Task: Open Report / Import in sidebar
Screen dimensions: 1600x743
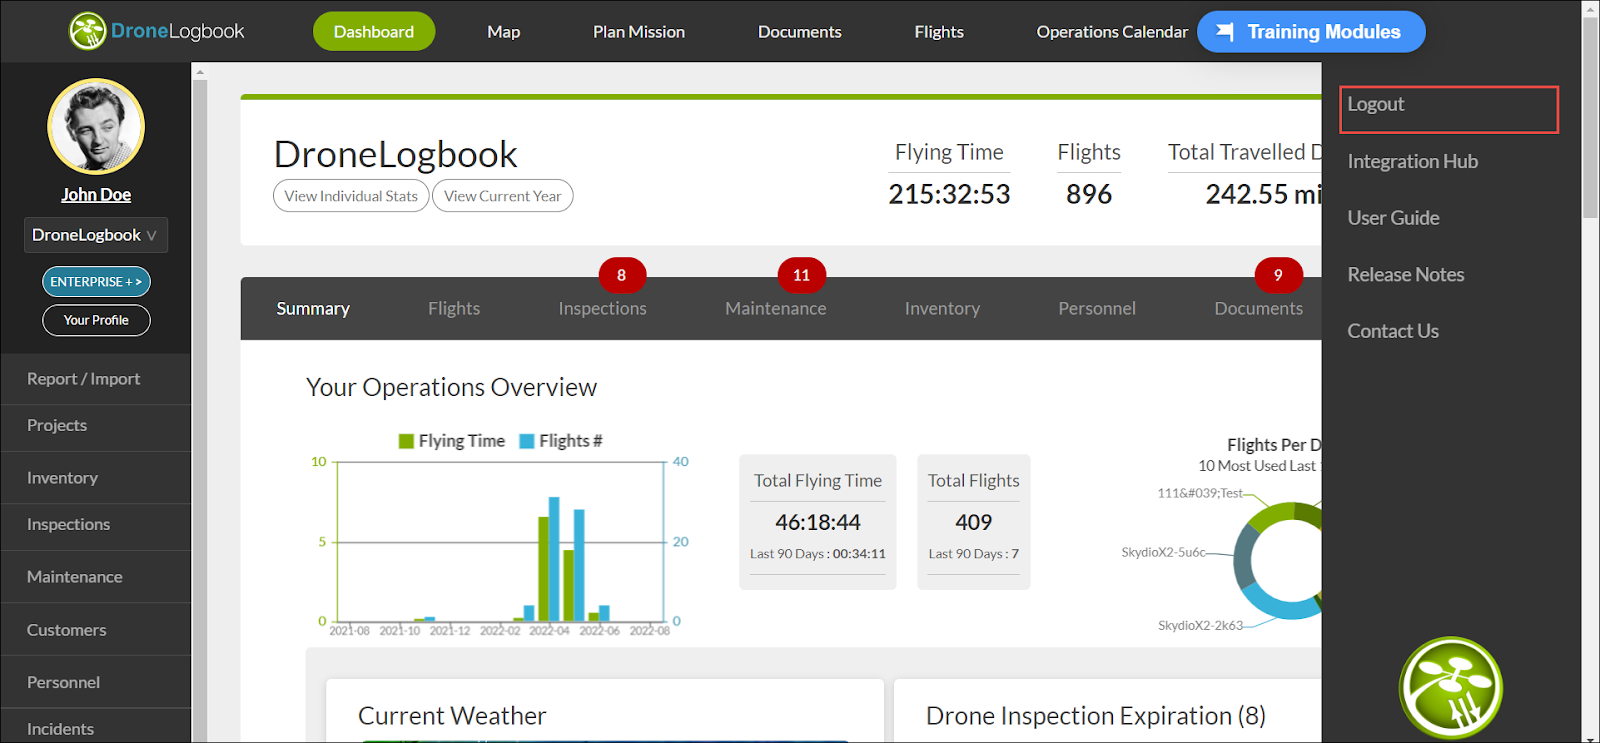Action: pos(96,379)
